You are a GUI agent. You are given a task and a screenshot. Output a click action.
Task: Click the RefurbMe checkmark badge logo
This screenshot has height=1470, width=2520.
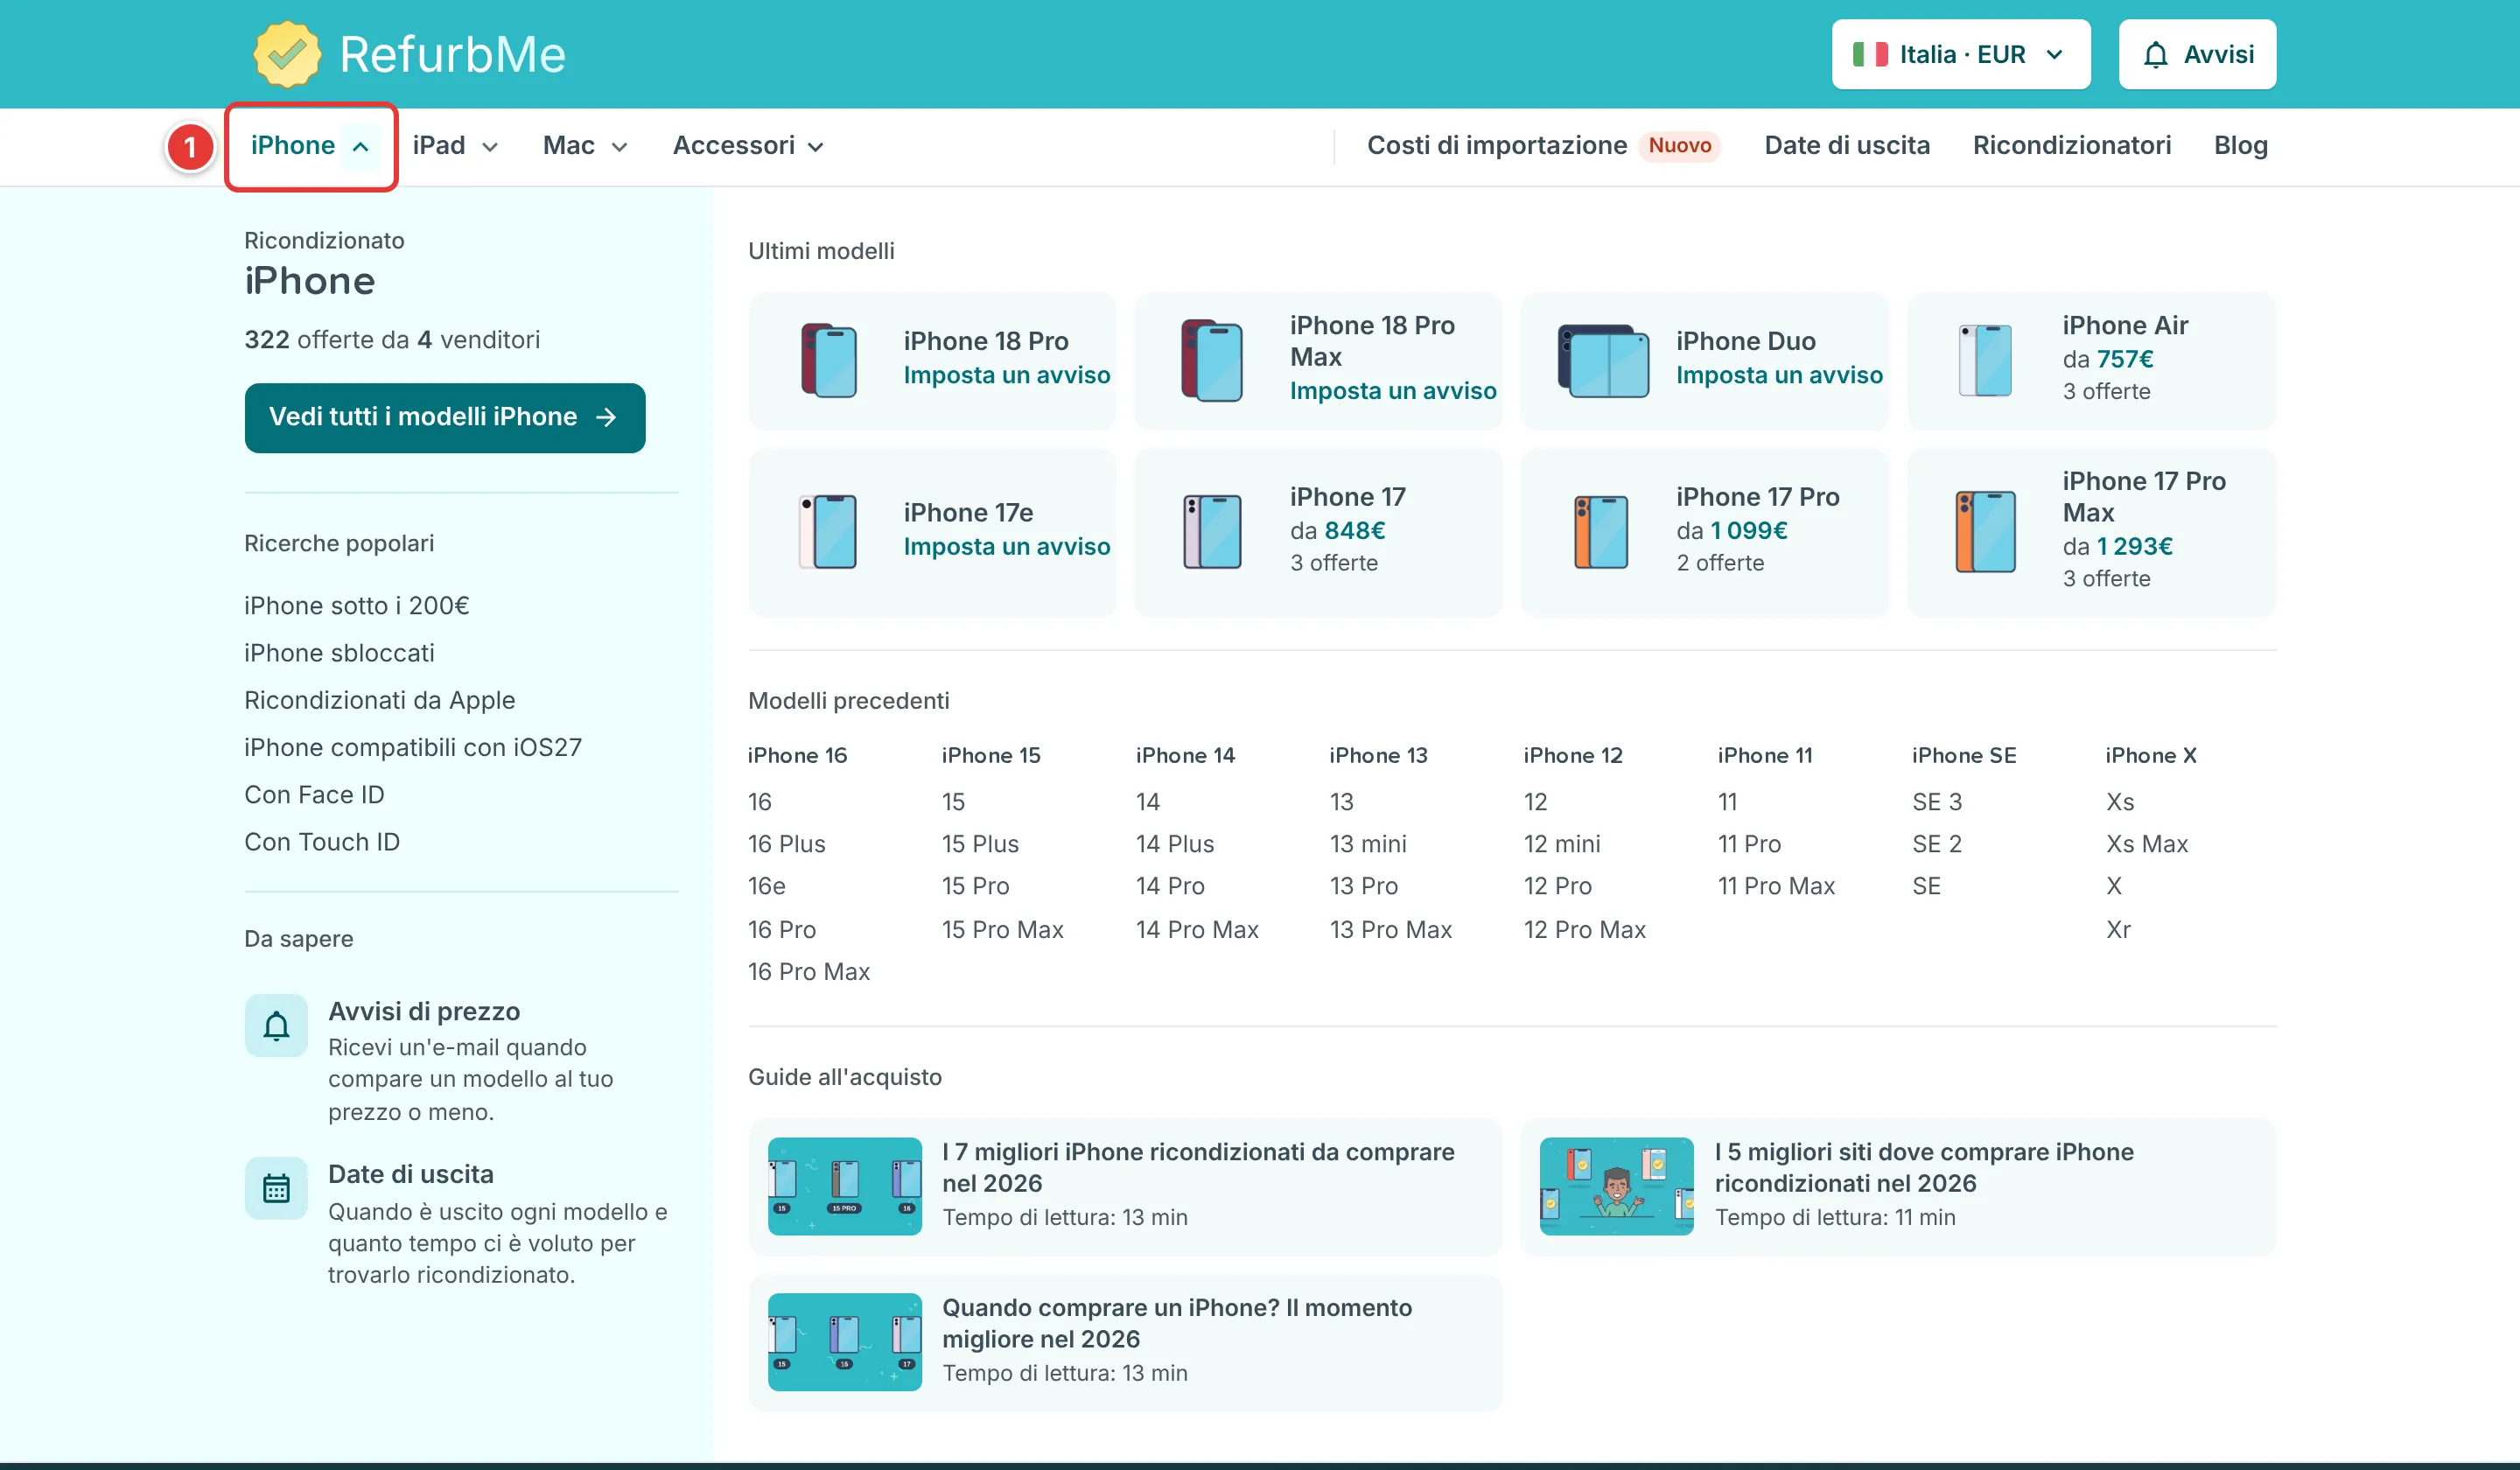click(287, 54)
